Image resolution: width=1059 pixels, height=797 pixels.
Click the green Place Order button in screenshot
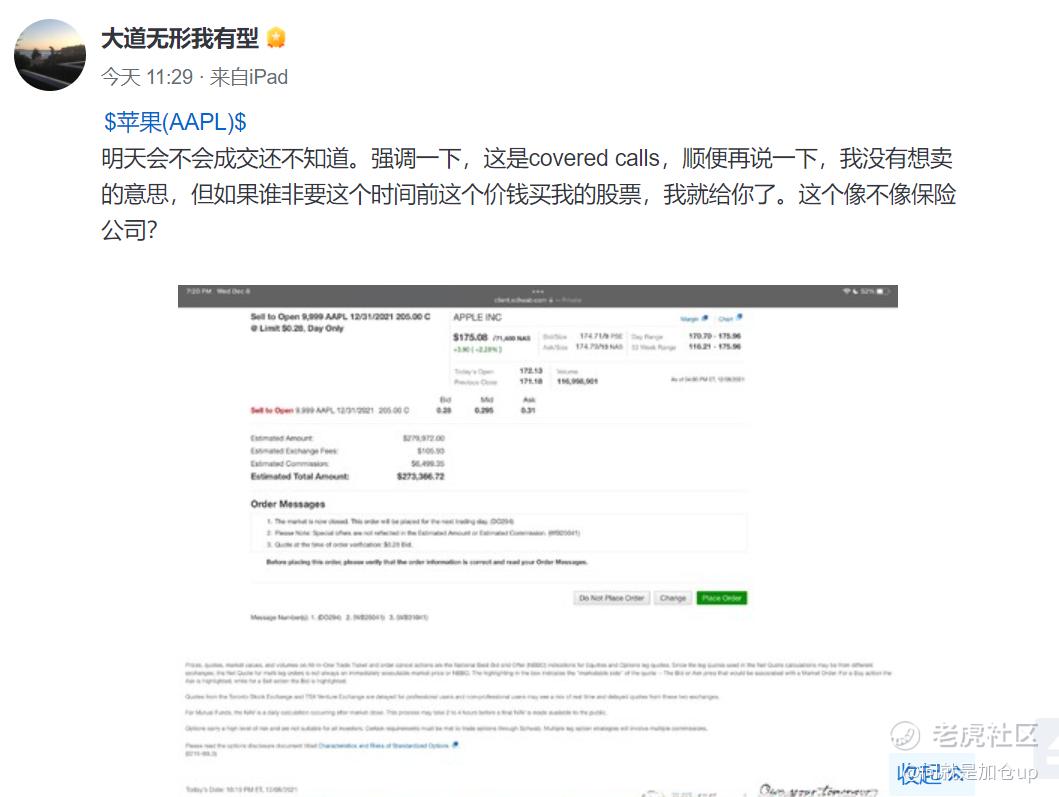click(x=721, y=598)
